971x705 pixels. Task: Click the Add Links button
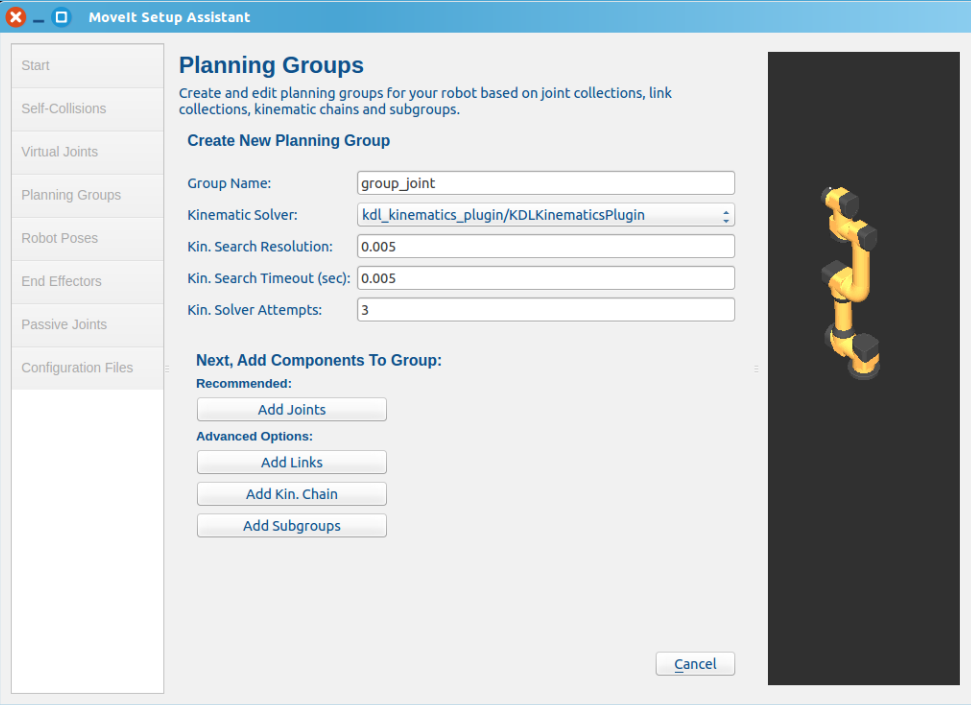pyautogui.click(x=292, y=462)
